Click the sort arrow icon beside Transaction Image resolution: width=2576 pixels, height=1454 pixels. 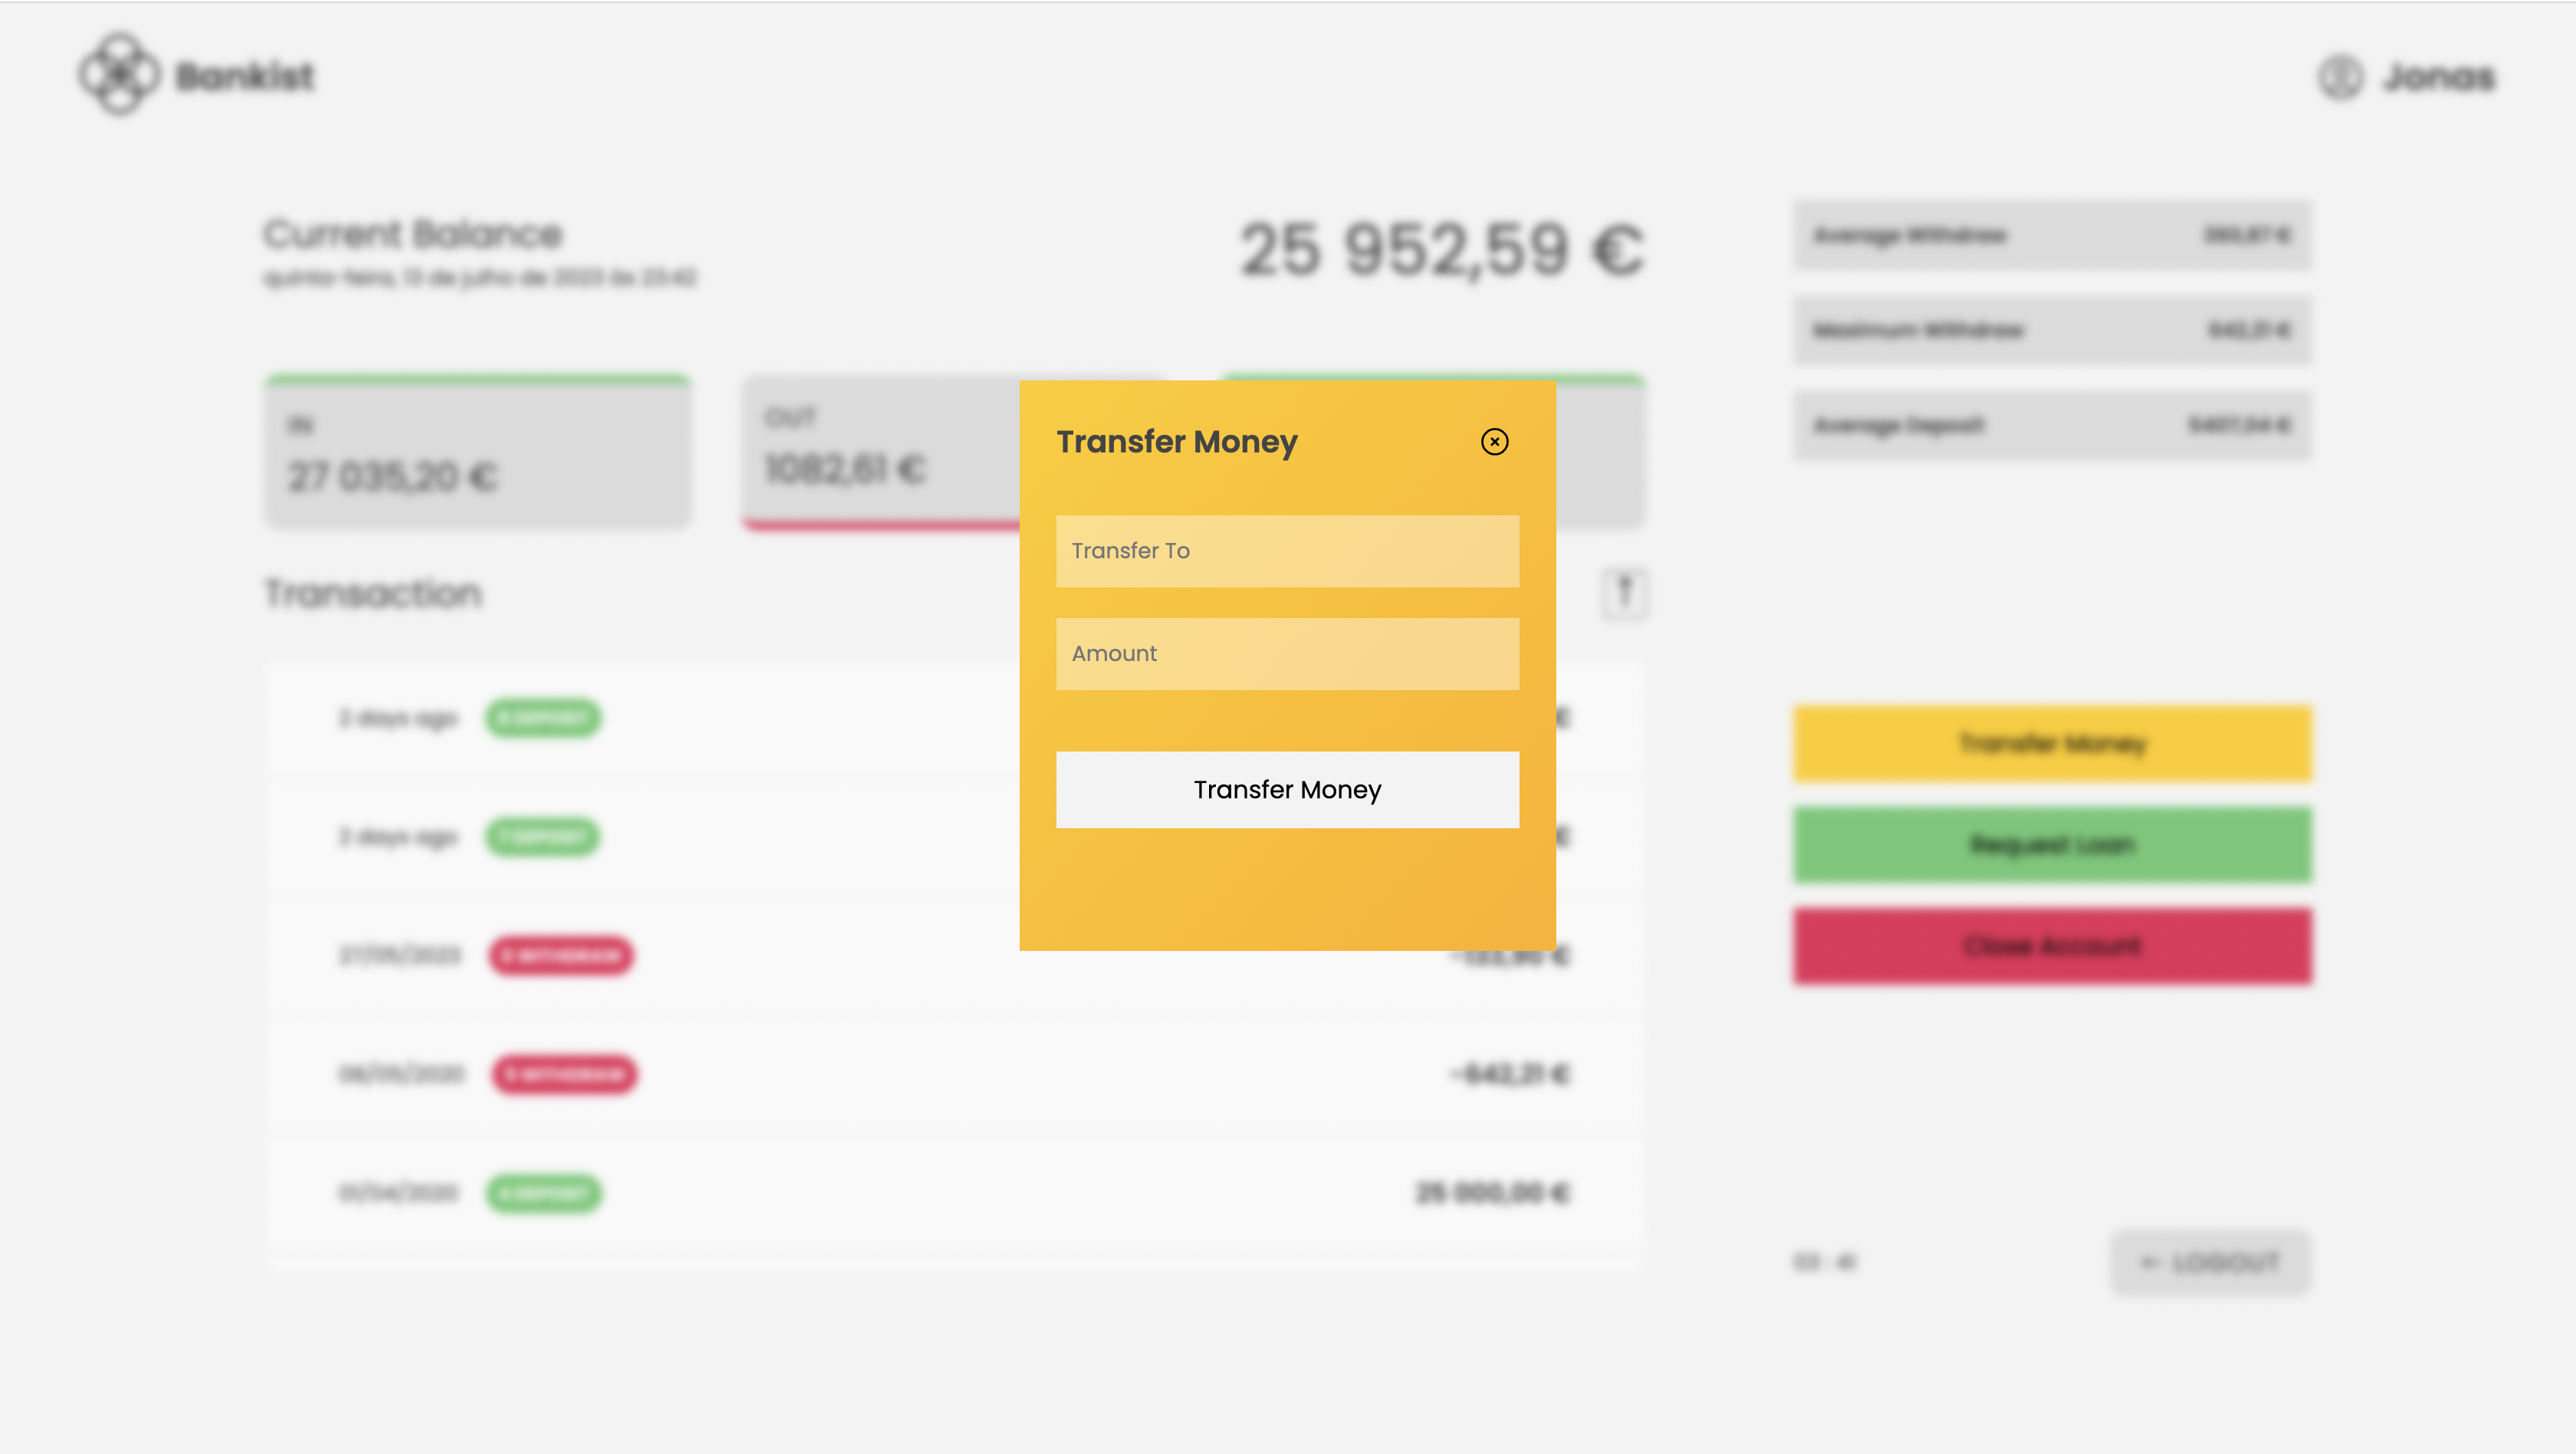(1625, 594)
